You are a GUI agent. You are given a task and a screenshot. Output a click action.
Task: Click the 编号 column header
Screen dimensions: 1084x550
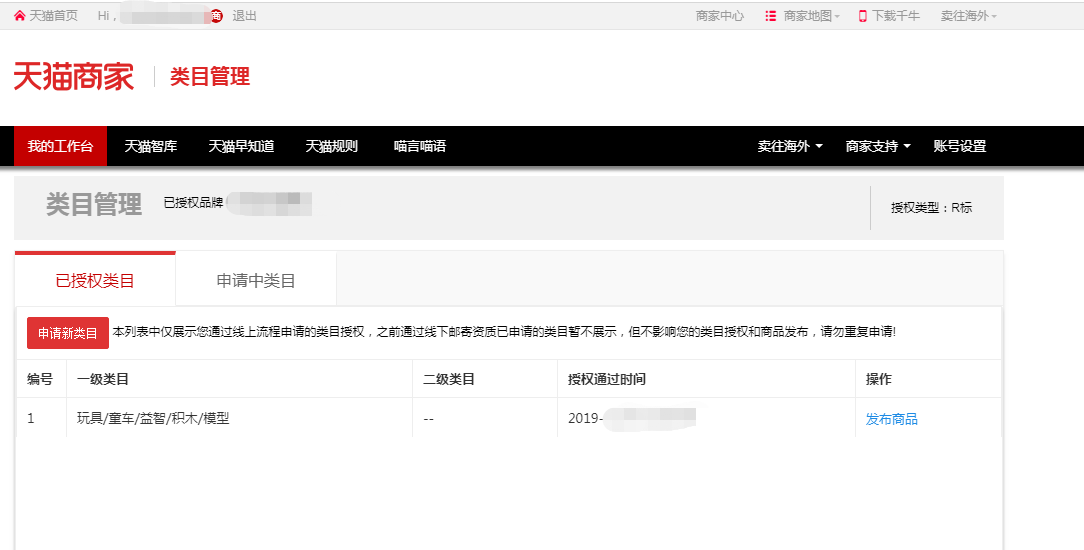pyautogui.click(x=39, y=379)
